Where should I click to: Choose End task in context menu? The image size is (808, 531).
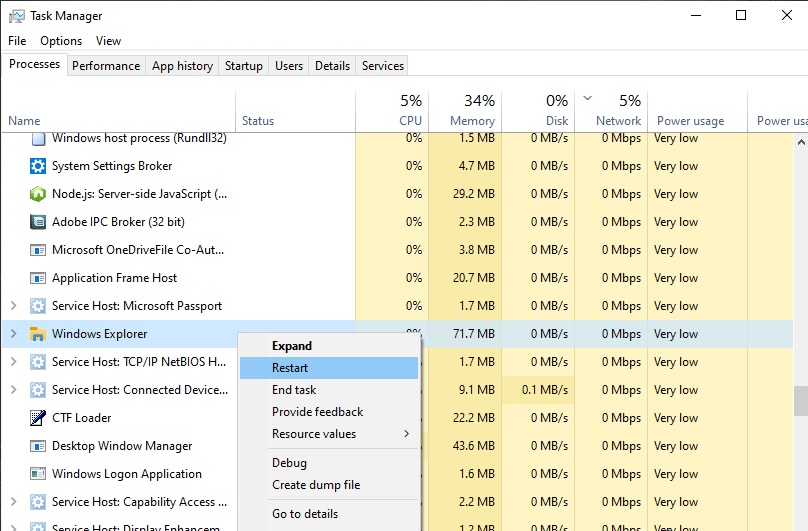coord(329,390)
